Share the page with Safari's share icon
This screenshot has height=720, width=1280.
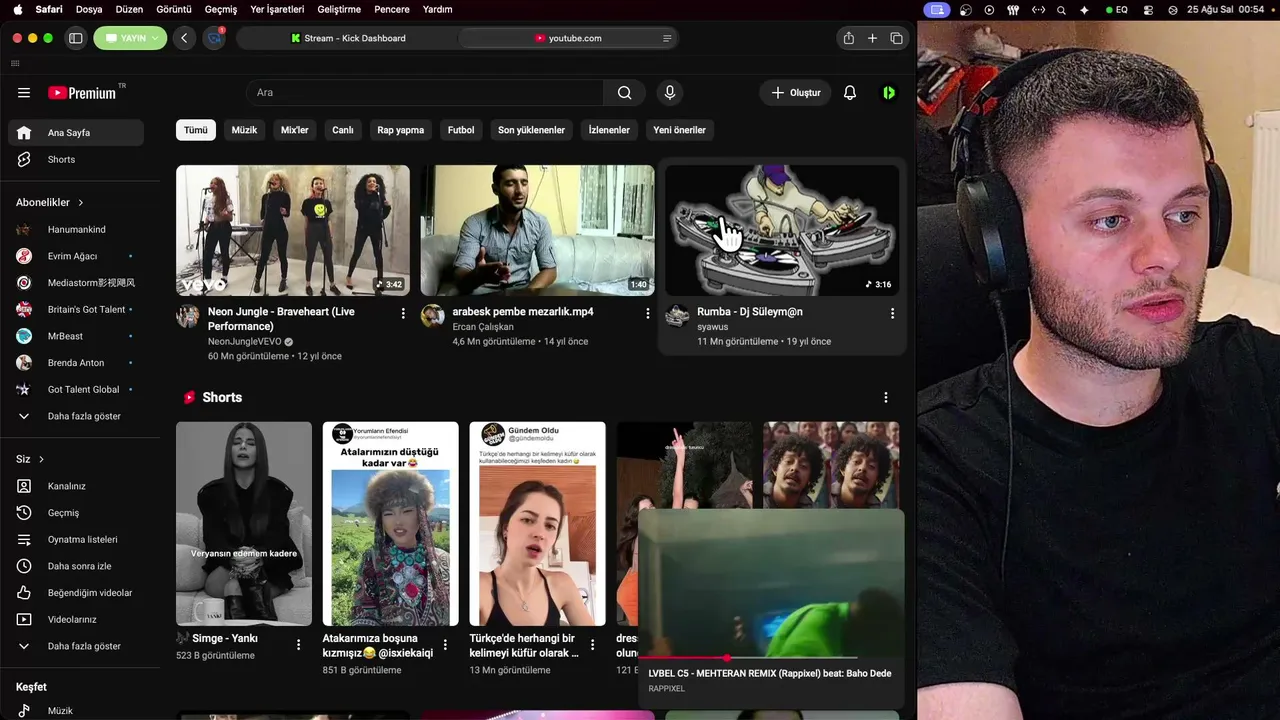(x=849, y=38)
